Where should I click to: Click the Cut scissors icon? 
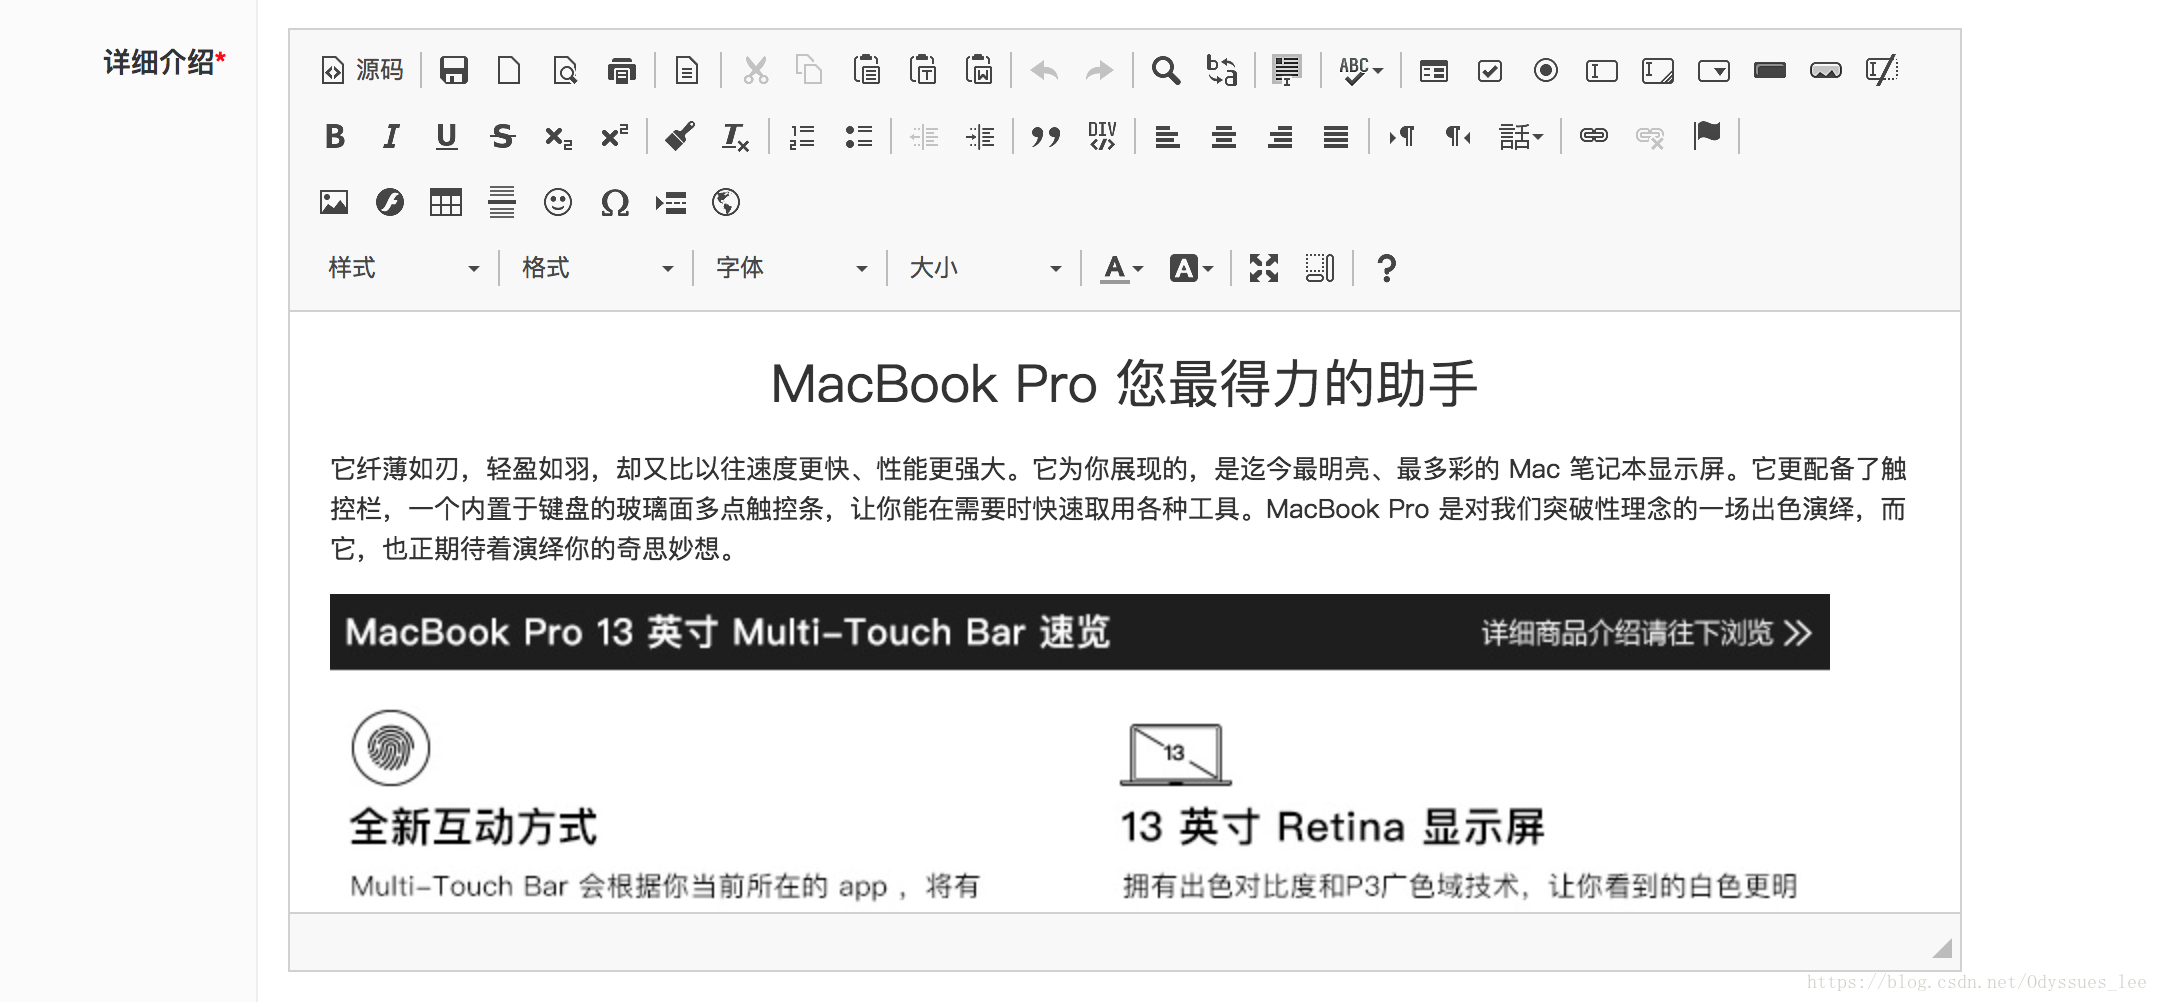tap(756, 70)
